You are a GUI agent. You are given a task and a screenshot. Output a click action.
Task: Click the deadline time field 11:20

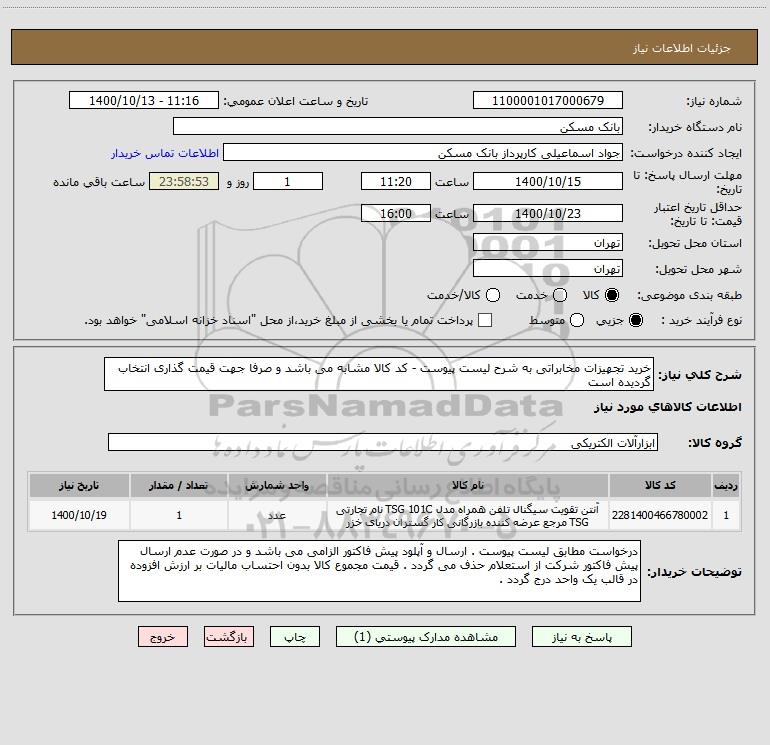(396, 181)
